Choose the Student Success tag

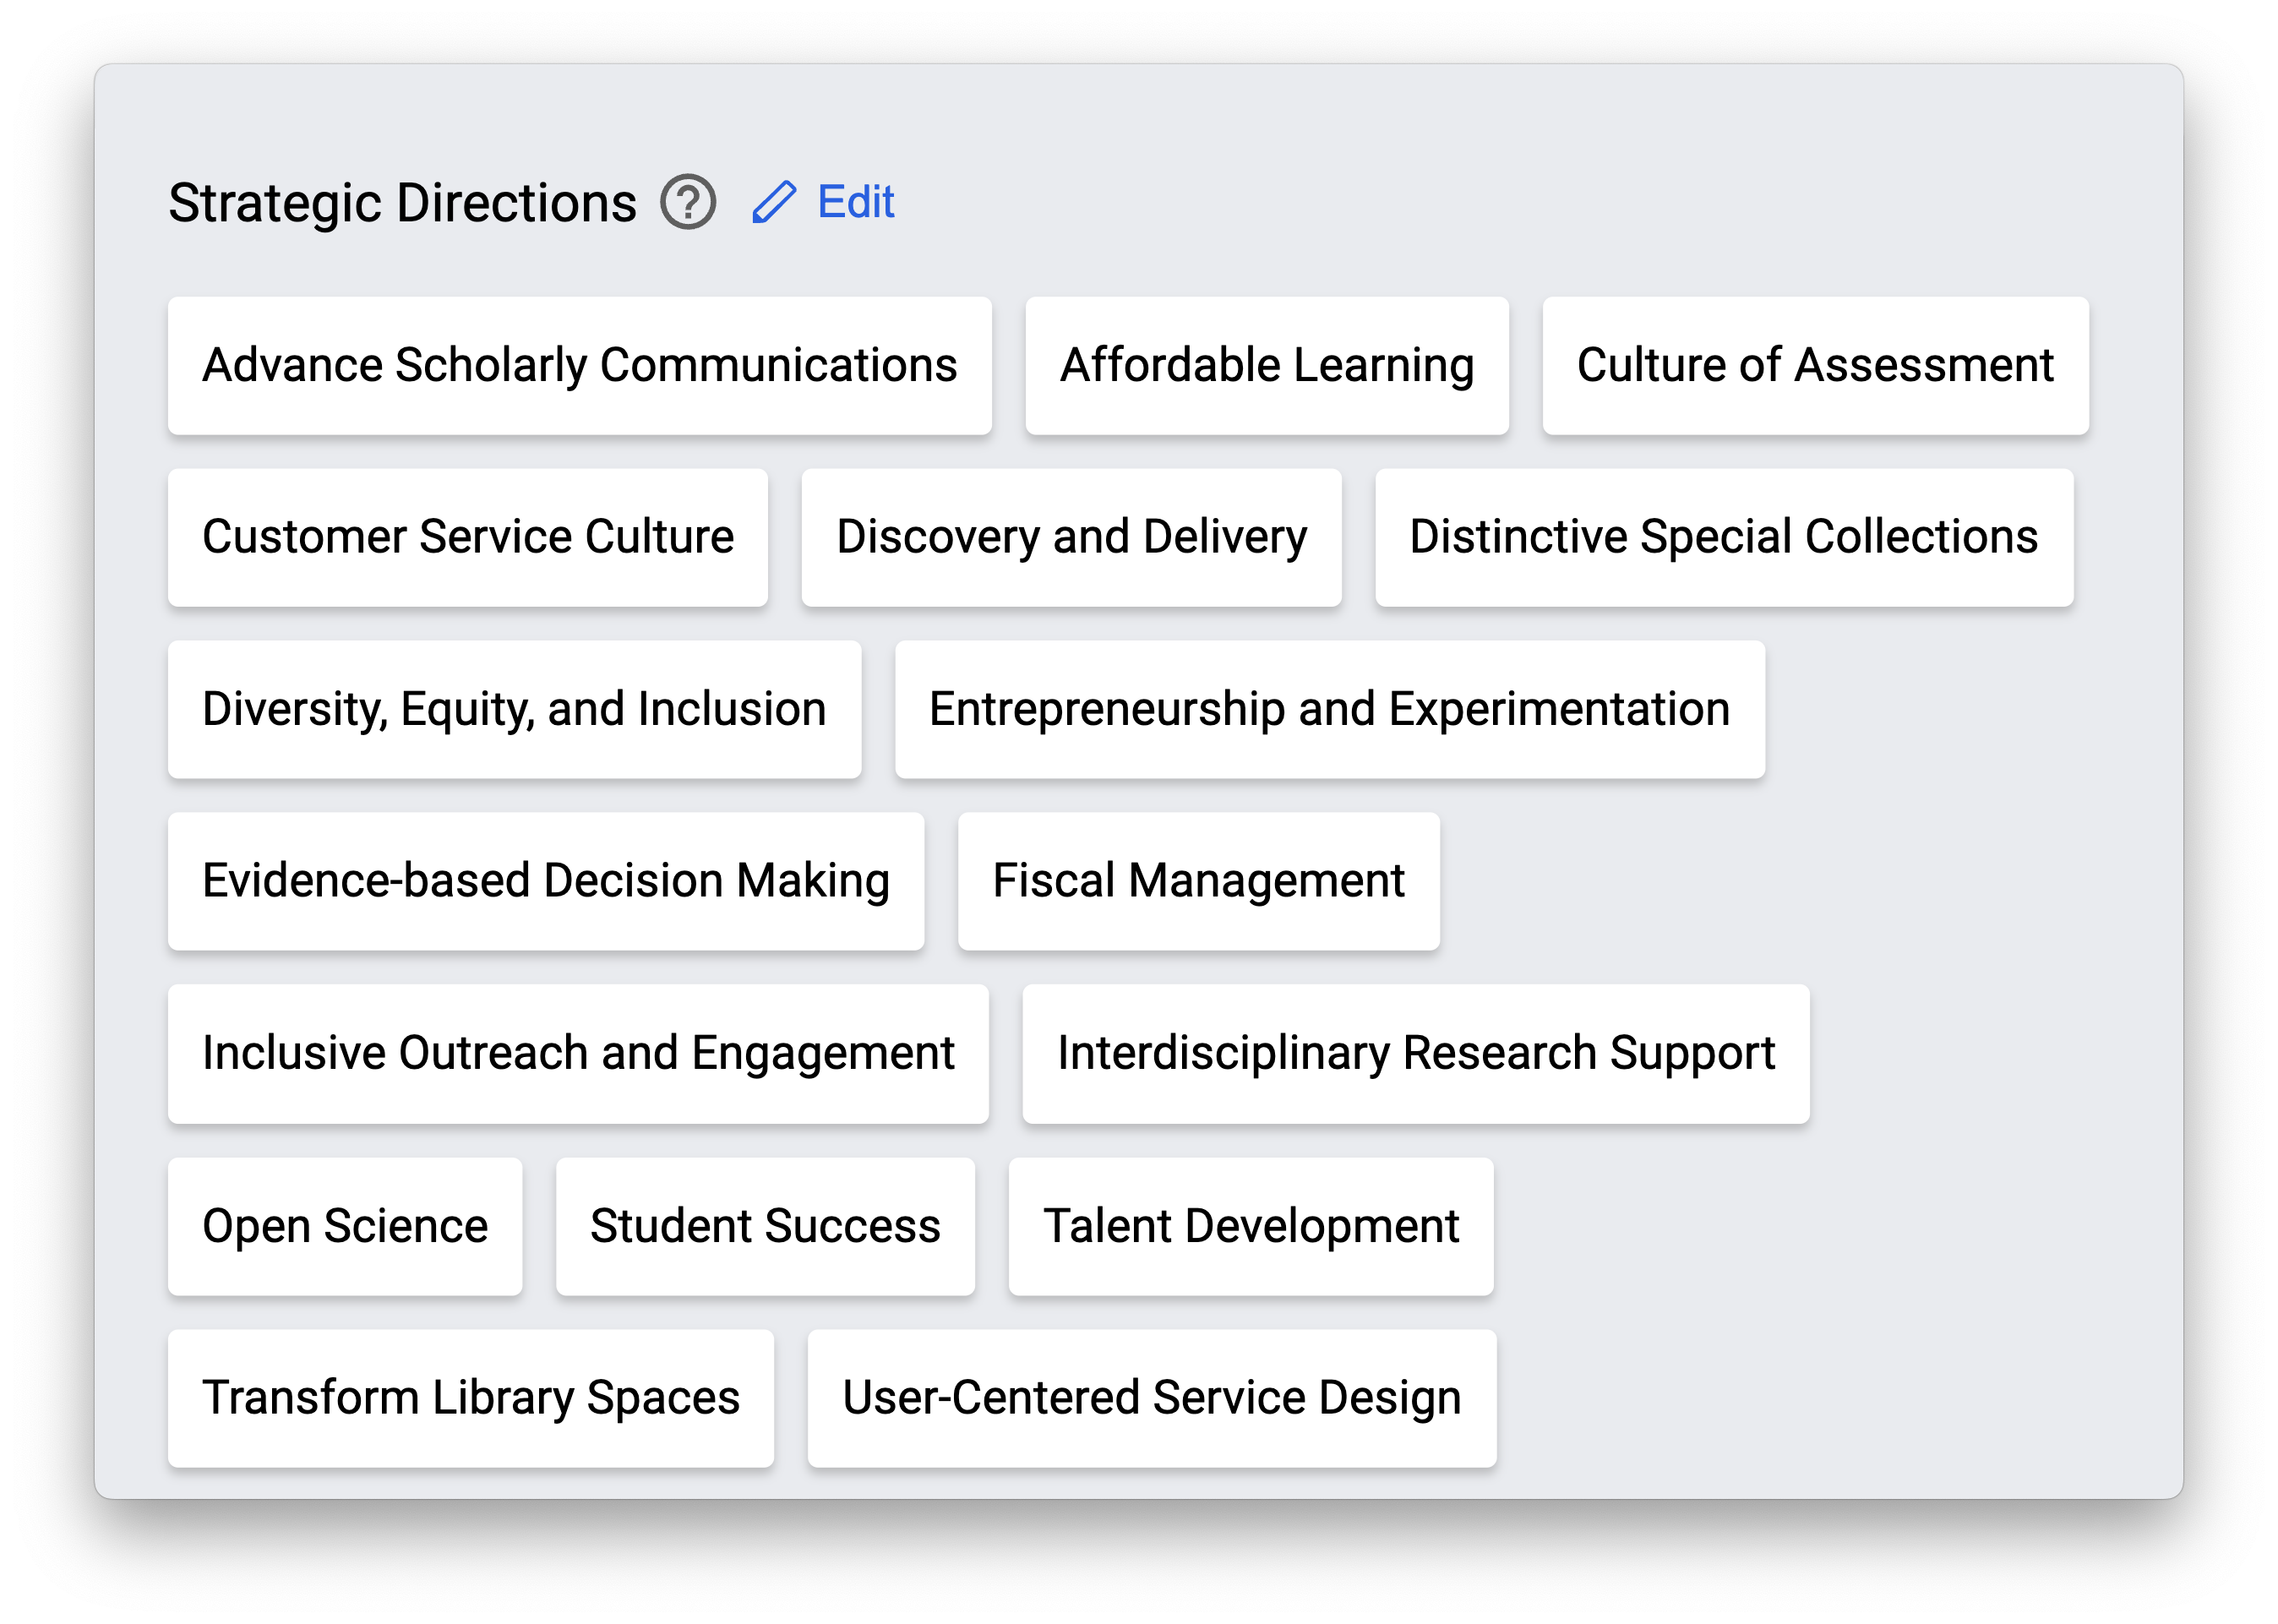pos(765,1226)
